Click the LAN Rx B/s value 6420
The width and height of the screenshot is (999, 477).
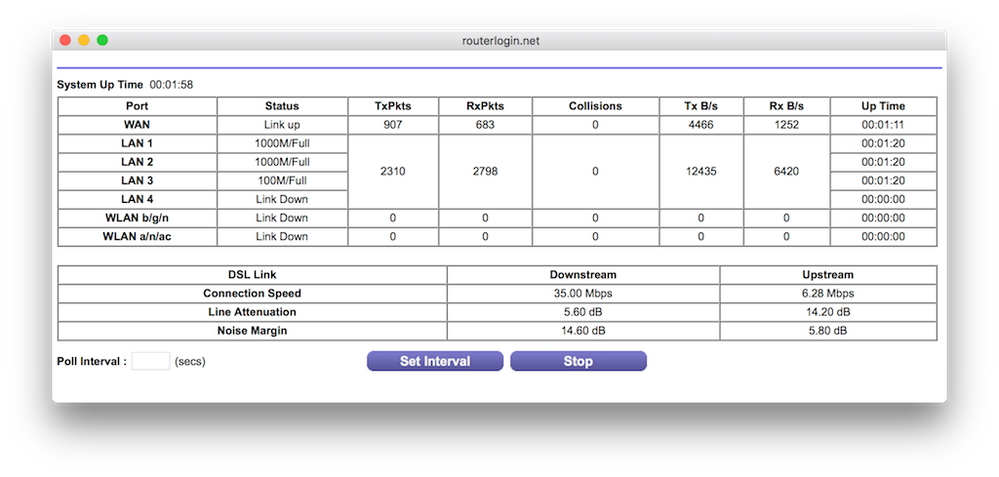tap(787, 171)
